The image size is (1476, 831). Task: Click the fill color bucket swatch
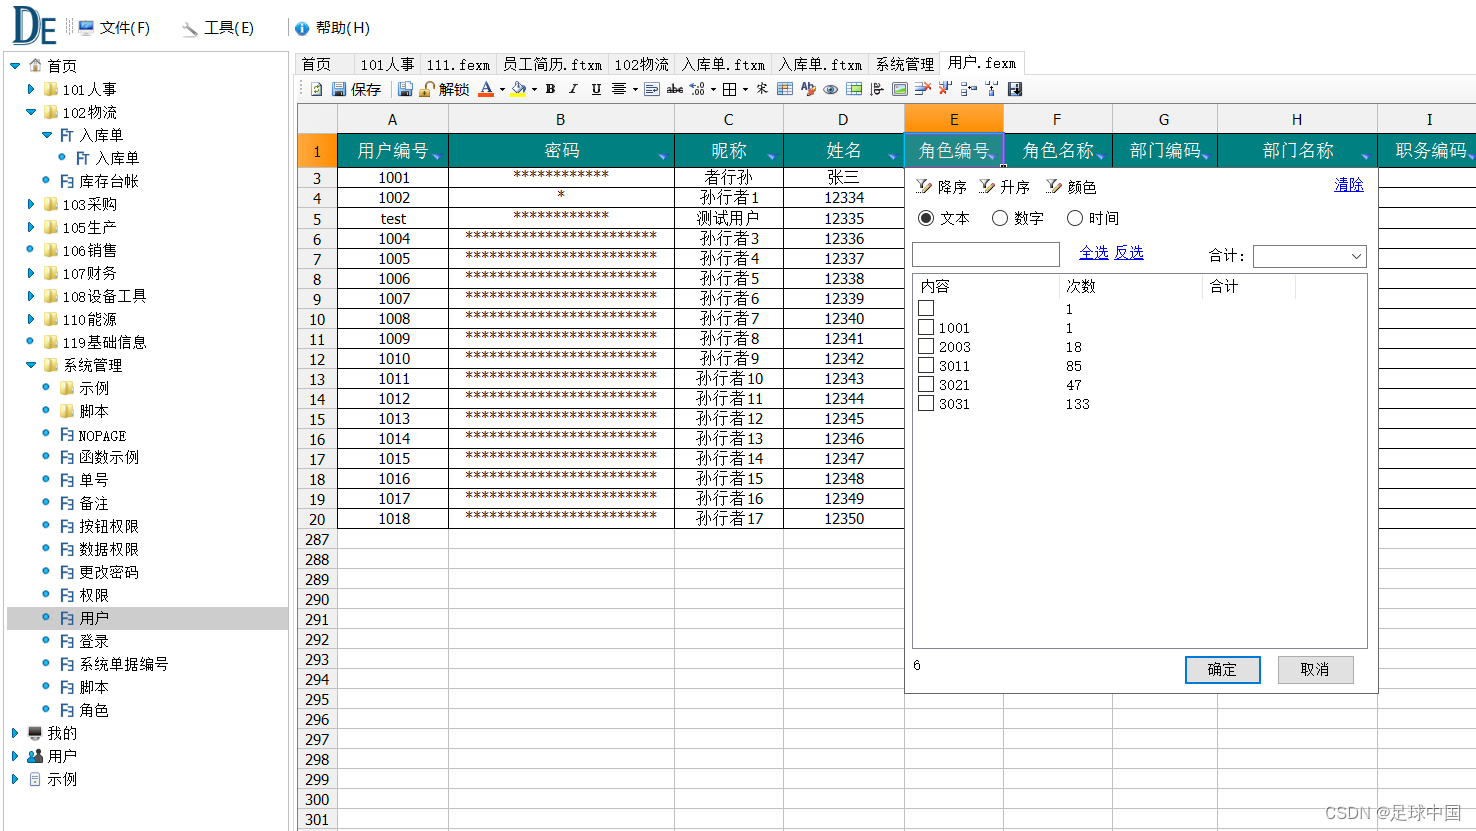click(x=518, y=89)
